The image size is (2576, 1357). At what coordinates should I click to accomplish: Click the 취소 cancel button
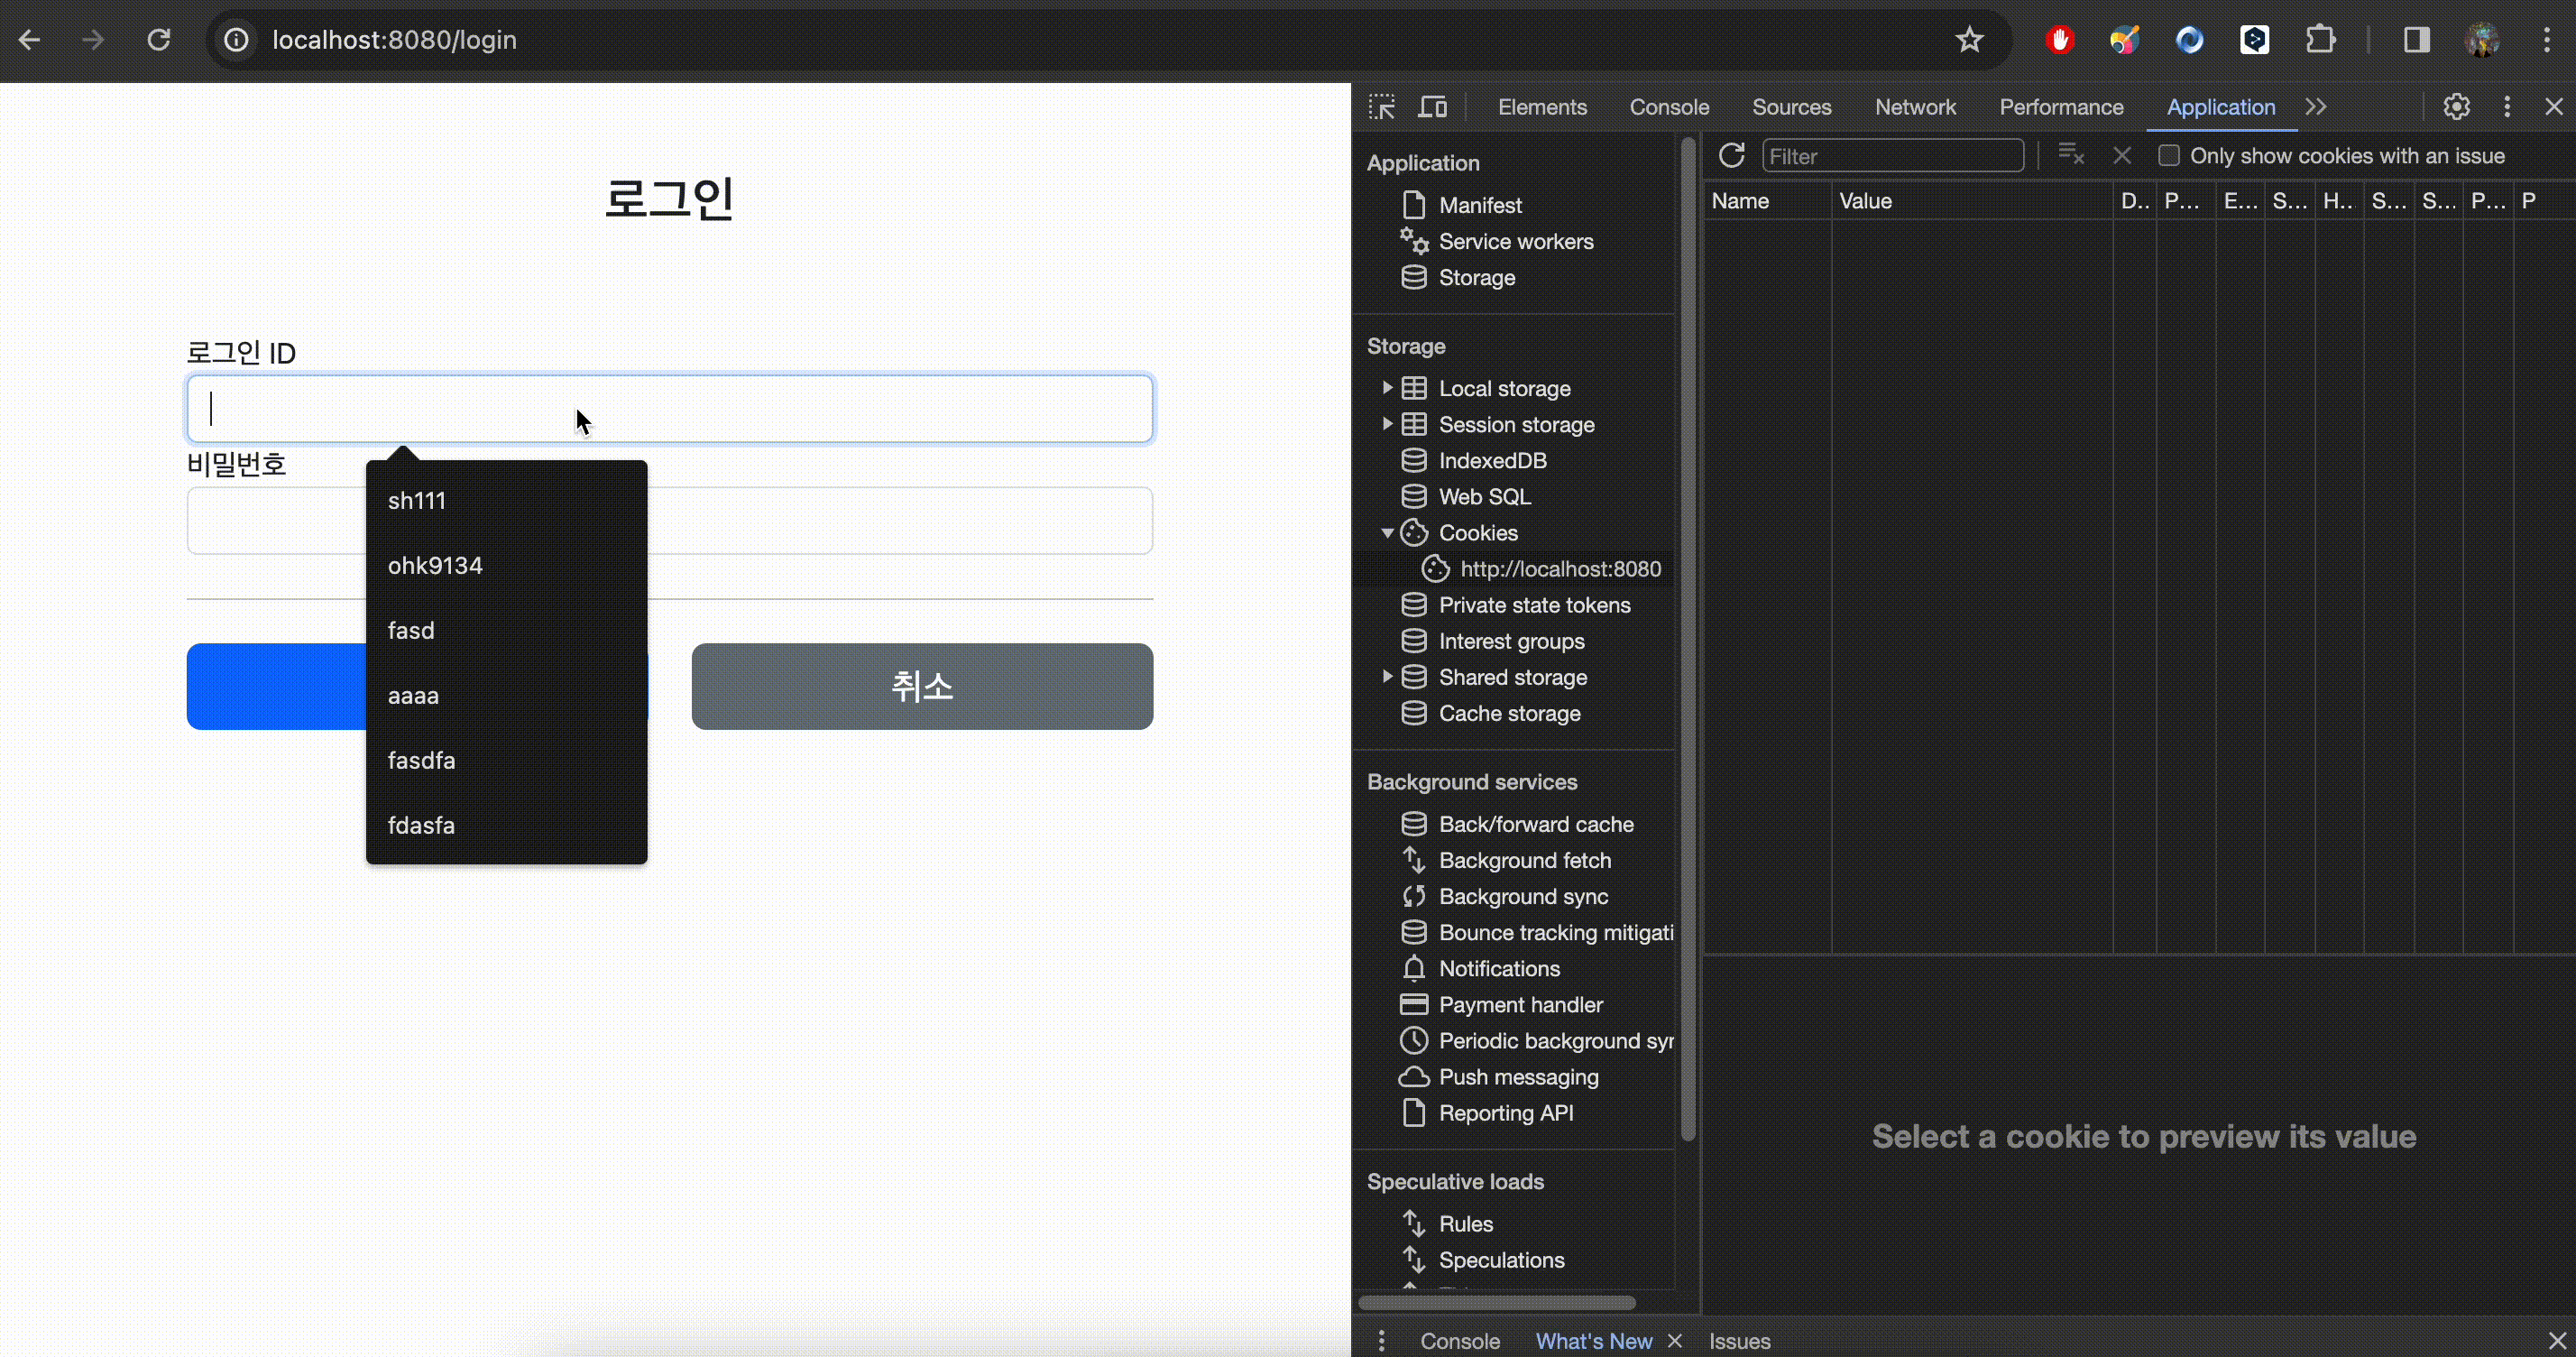coord(921,687)
